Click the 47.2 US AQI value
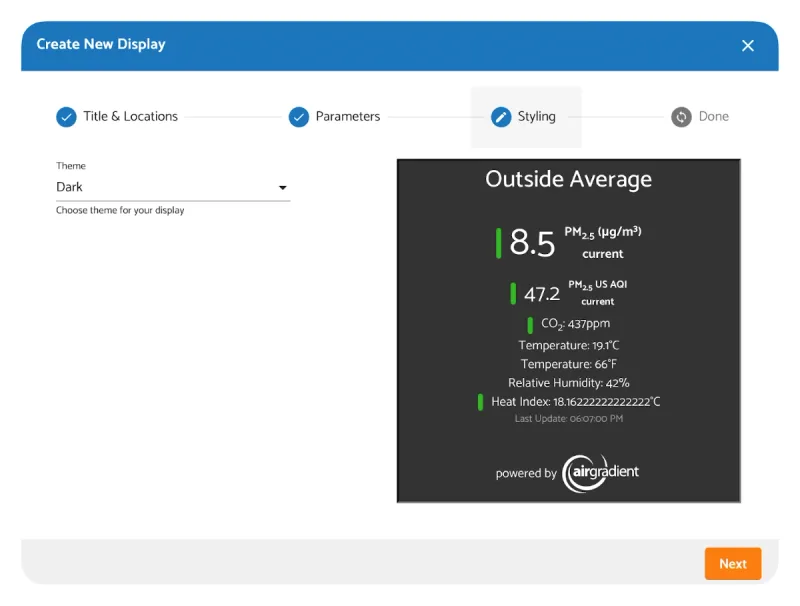 click(542, 294)
